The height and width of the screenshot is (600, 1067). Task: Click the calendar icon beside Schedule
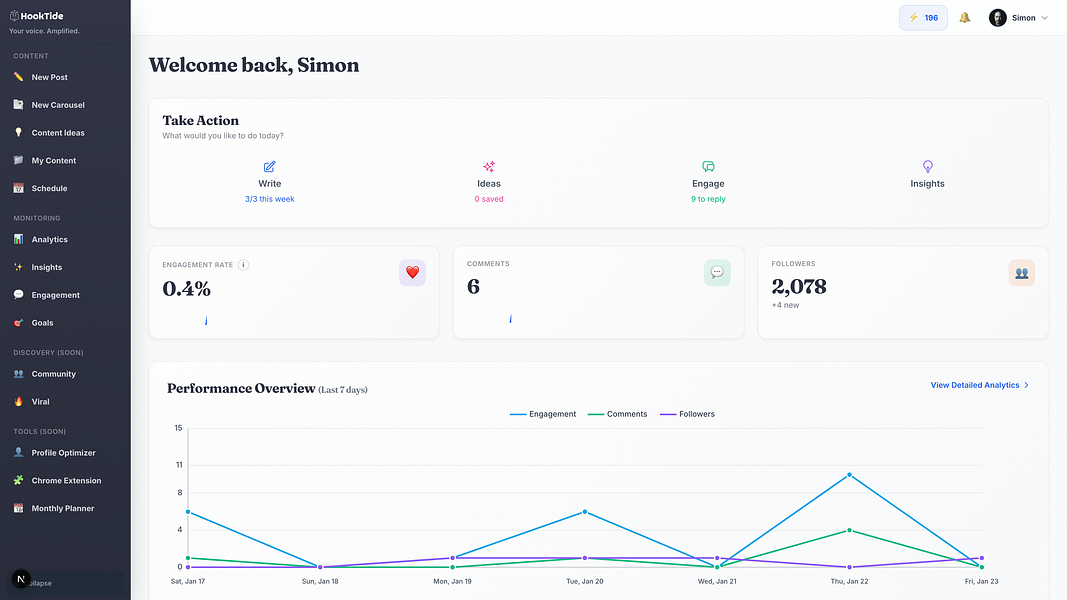pyautogui.click(x=18, y=188)
